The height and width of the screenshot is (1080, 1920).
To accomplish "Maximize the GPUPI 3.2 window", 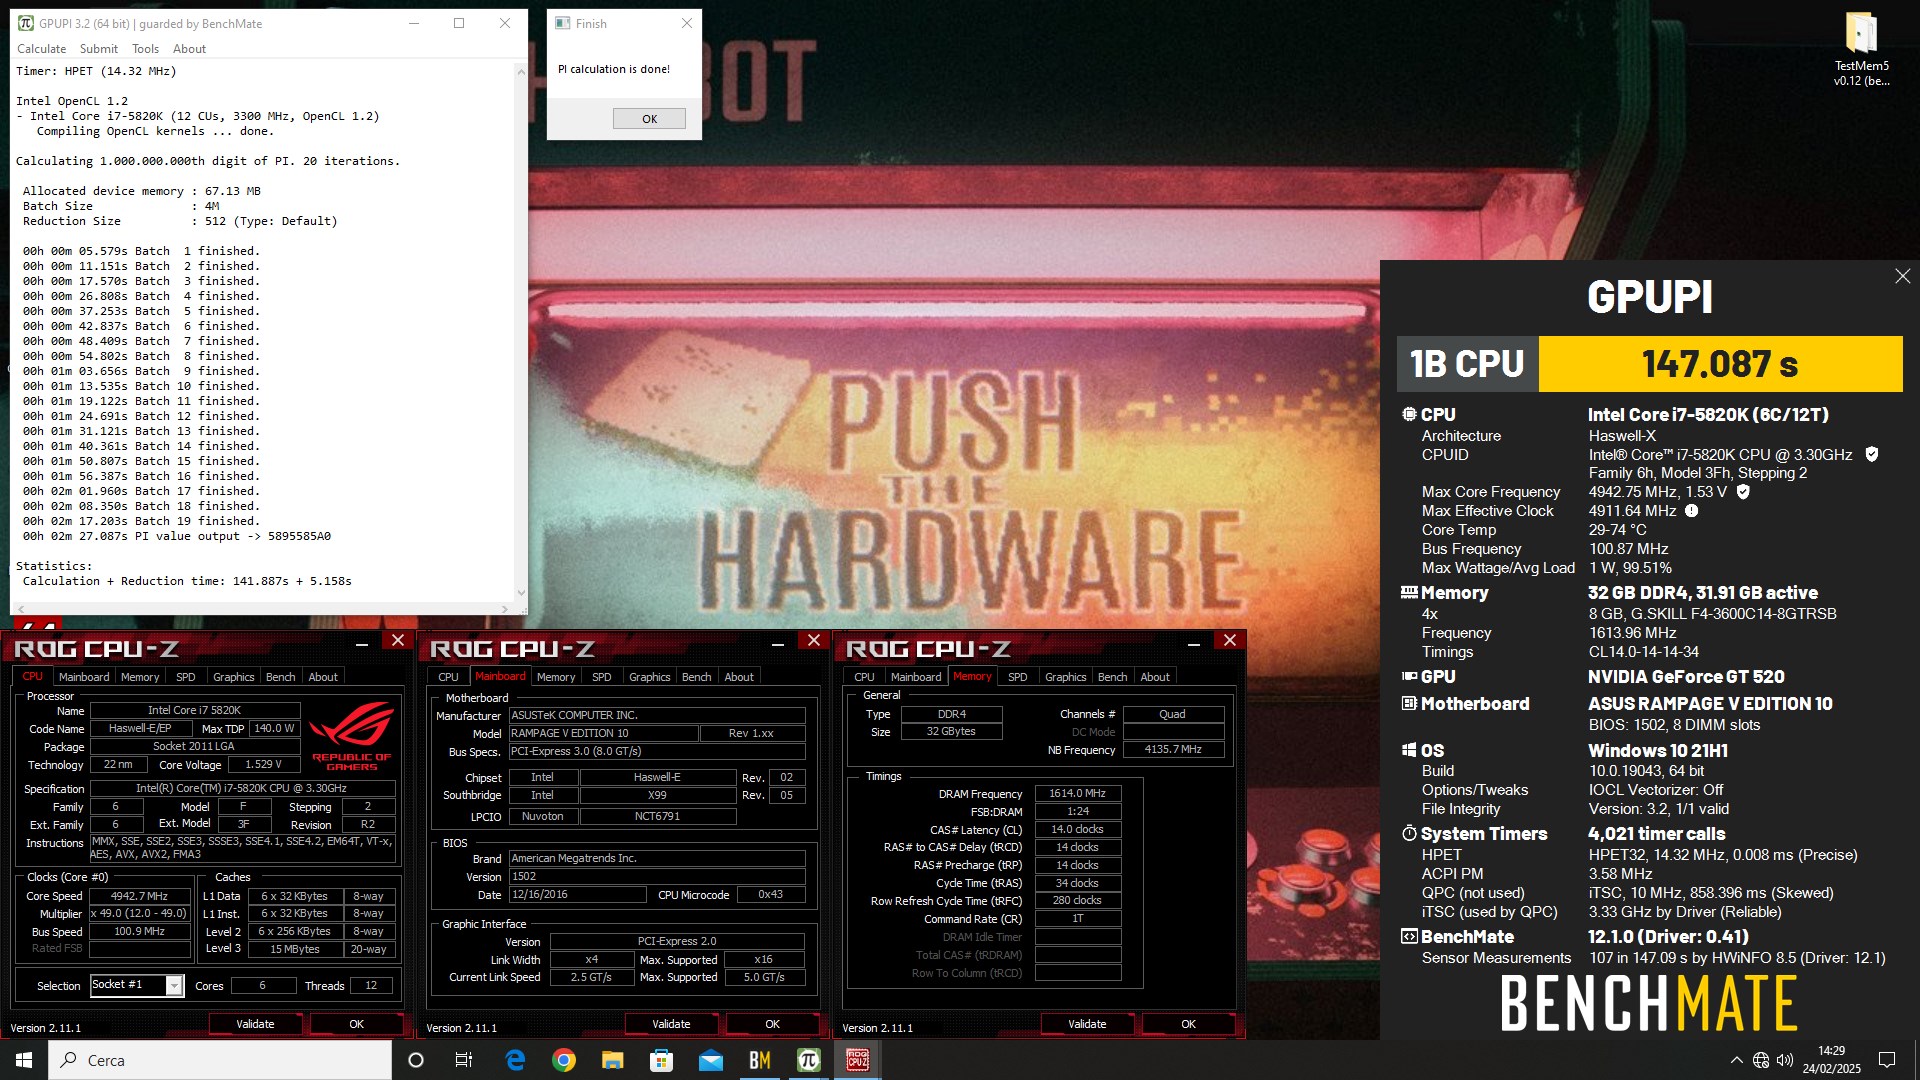I will 459,24.
